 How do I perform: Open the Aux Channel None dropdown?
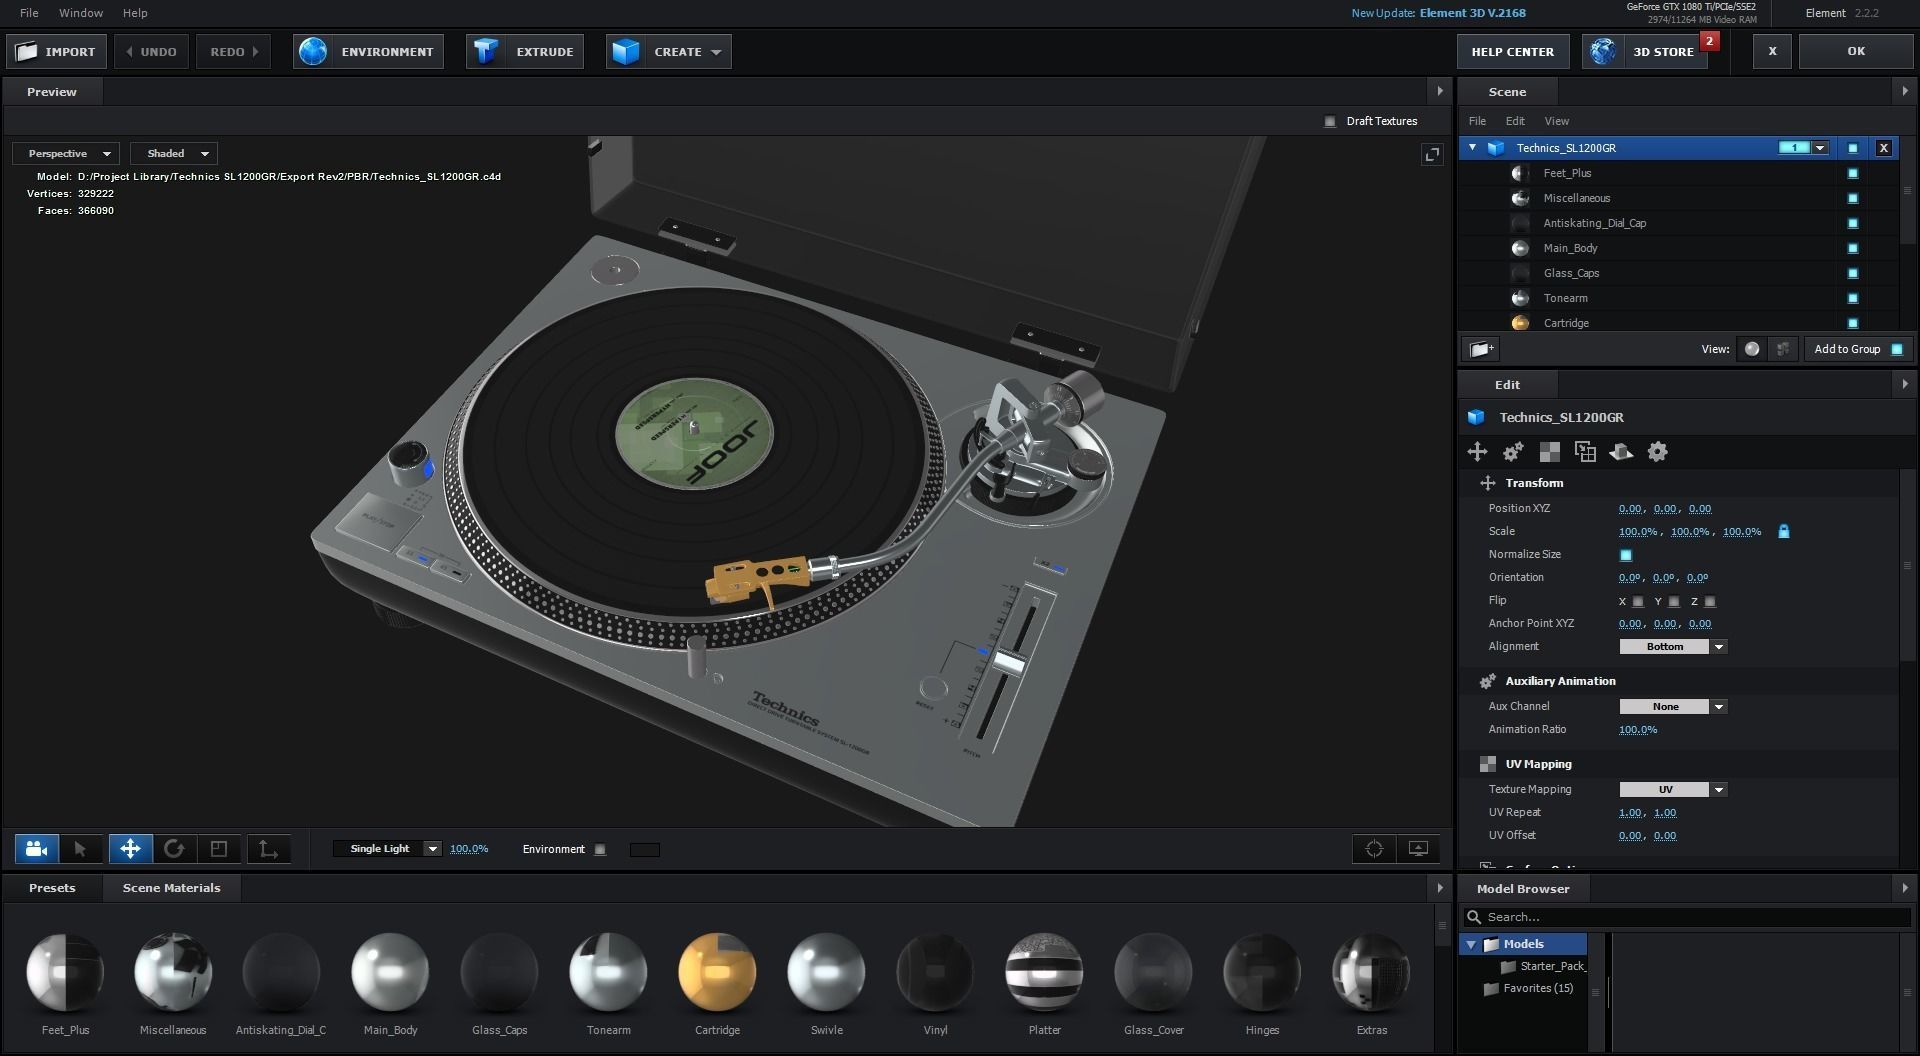(x=1673, y=707)
